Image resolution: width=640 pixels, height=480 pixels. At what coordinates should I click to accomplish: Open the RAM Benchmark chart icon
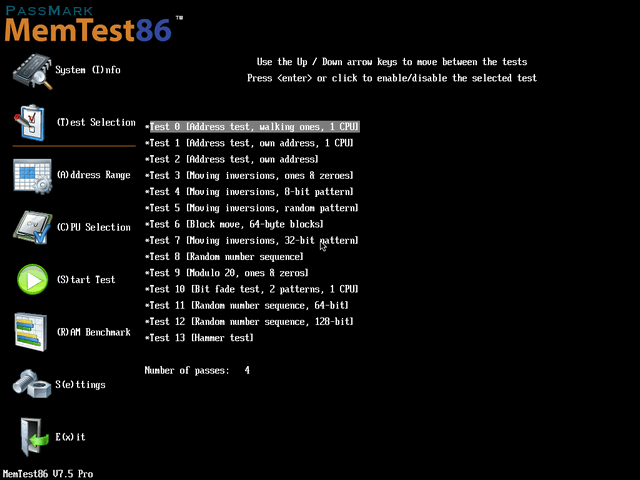coord(31,332)
